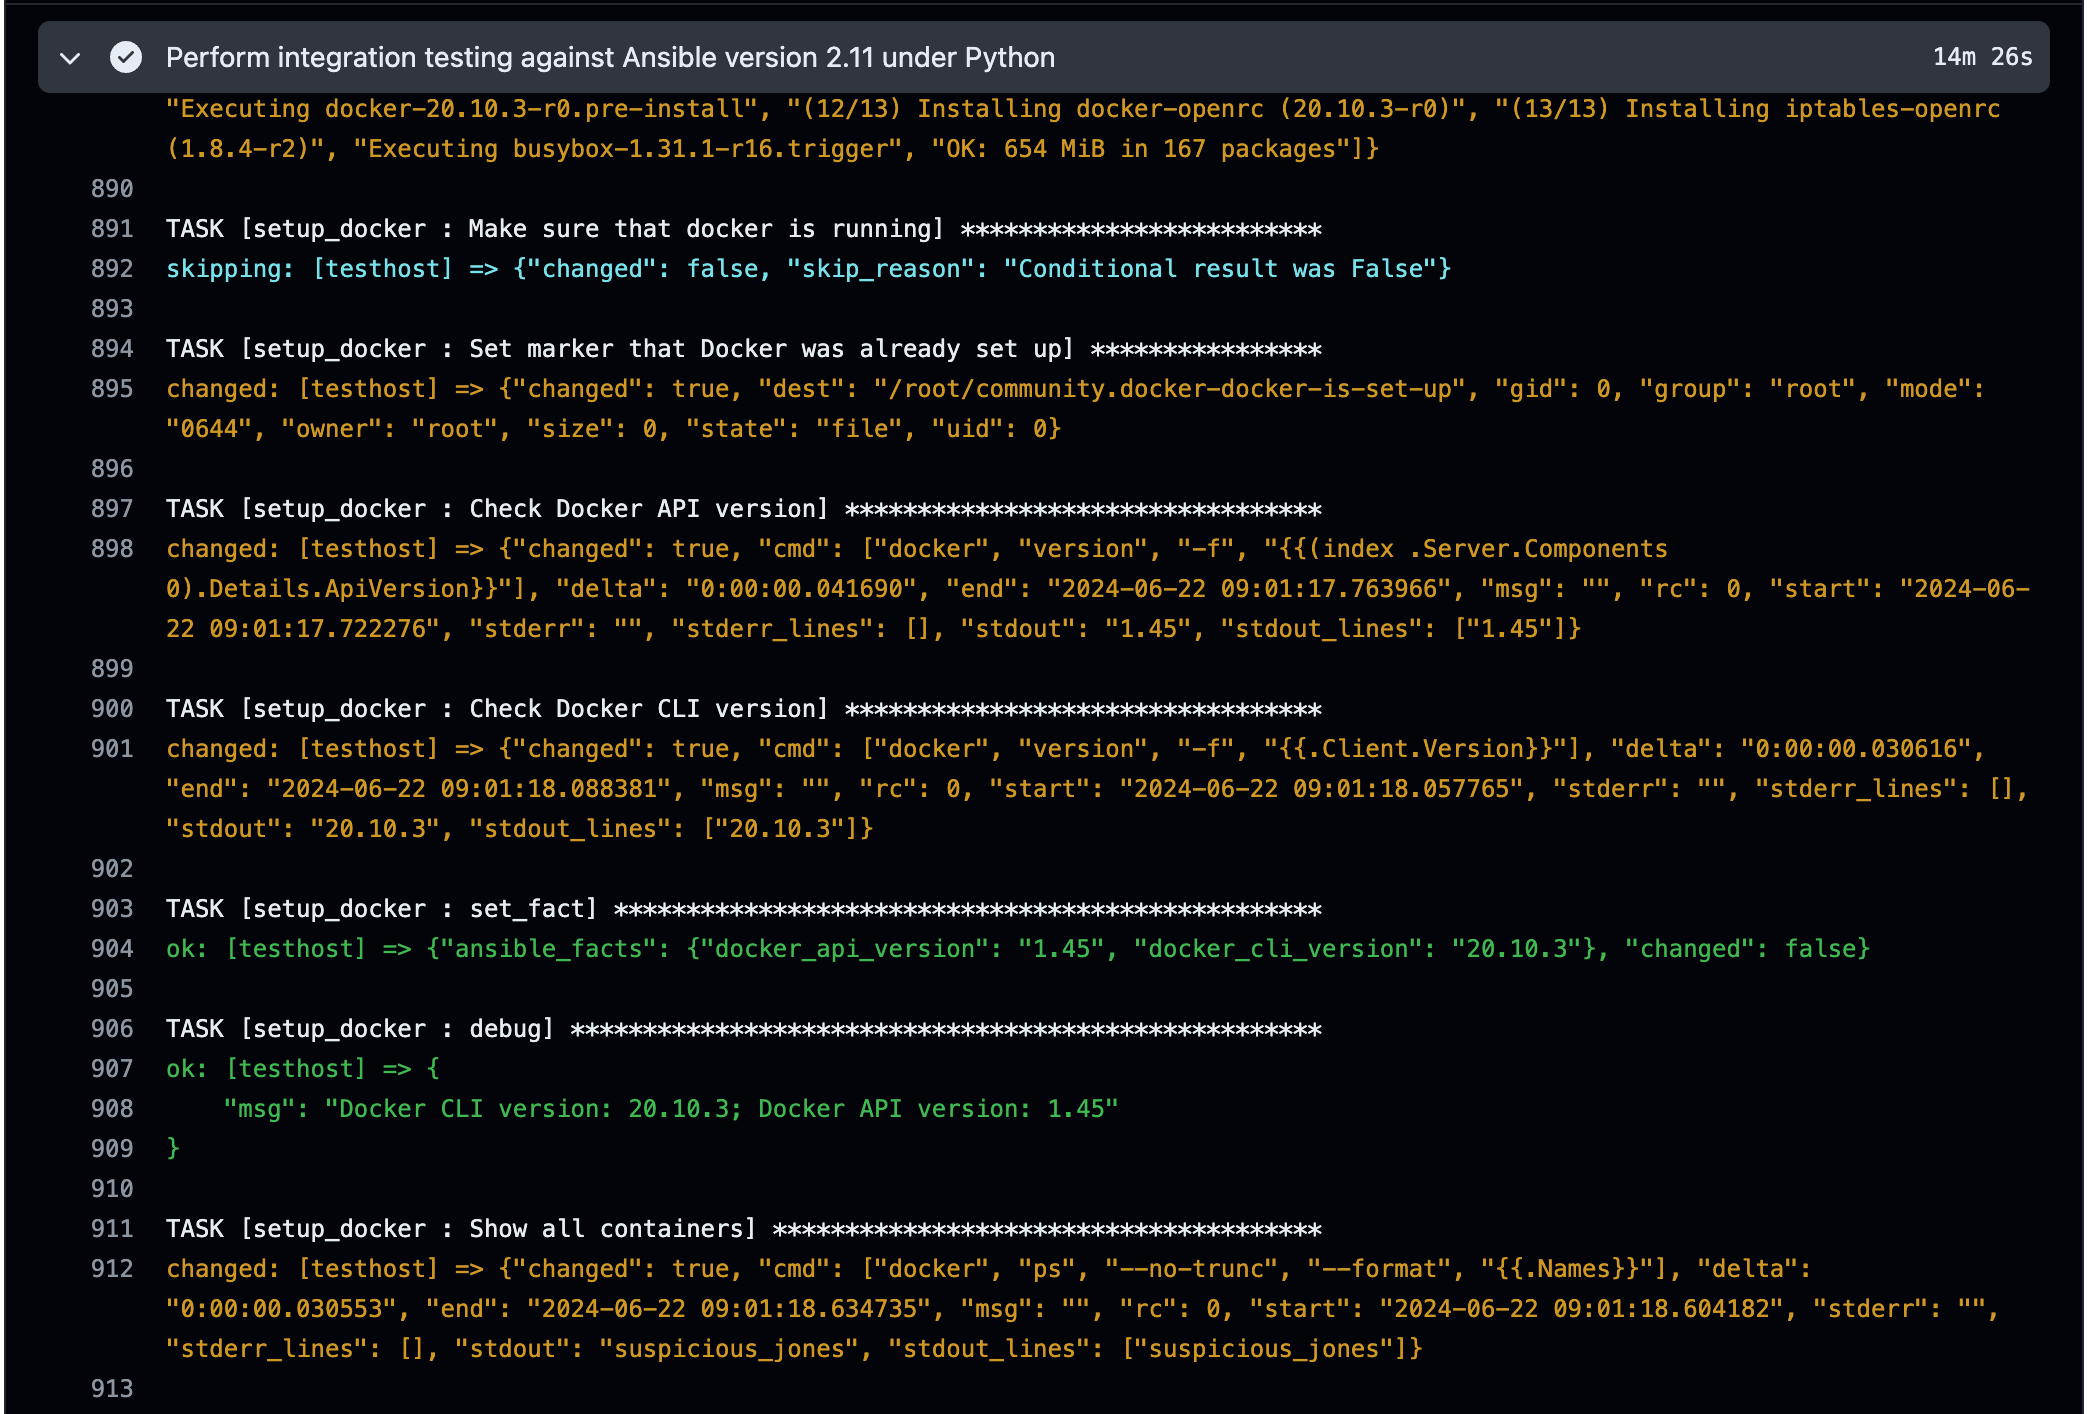Click the 'Show all containers' task line
The image size is (2090, 1414).
(x=743, y=1229)
